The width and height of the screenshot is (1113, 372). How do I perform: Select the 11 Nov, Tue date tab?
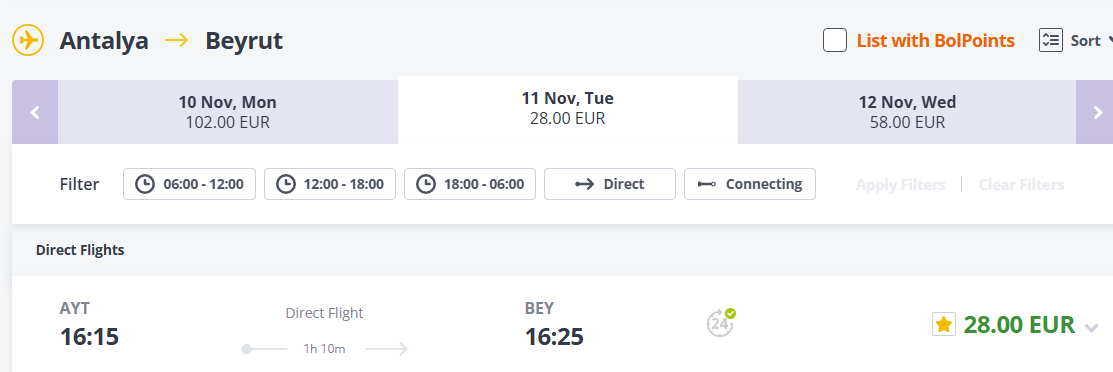(568, 109)
